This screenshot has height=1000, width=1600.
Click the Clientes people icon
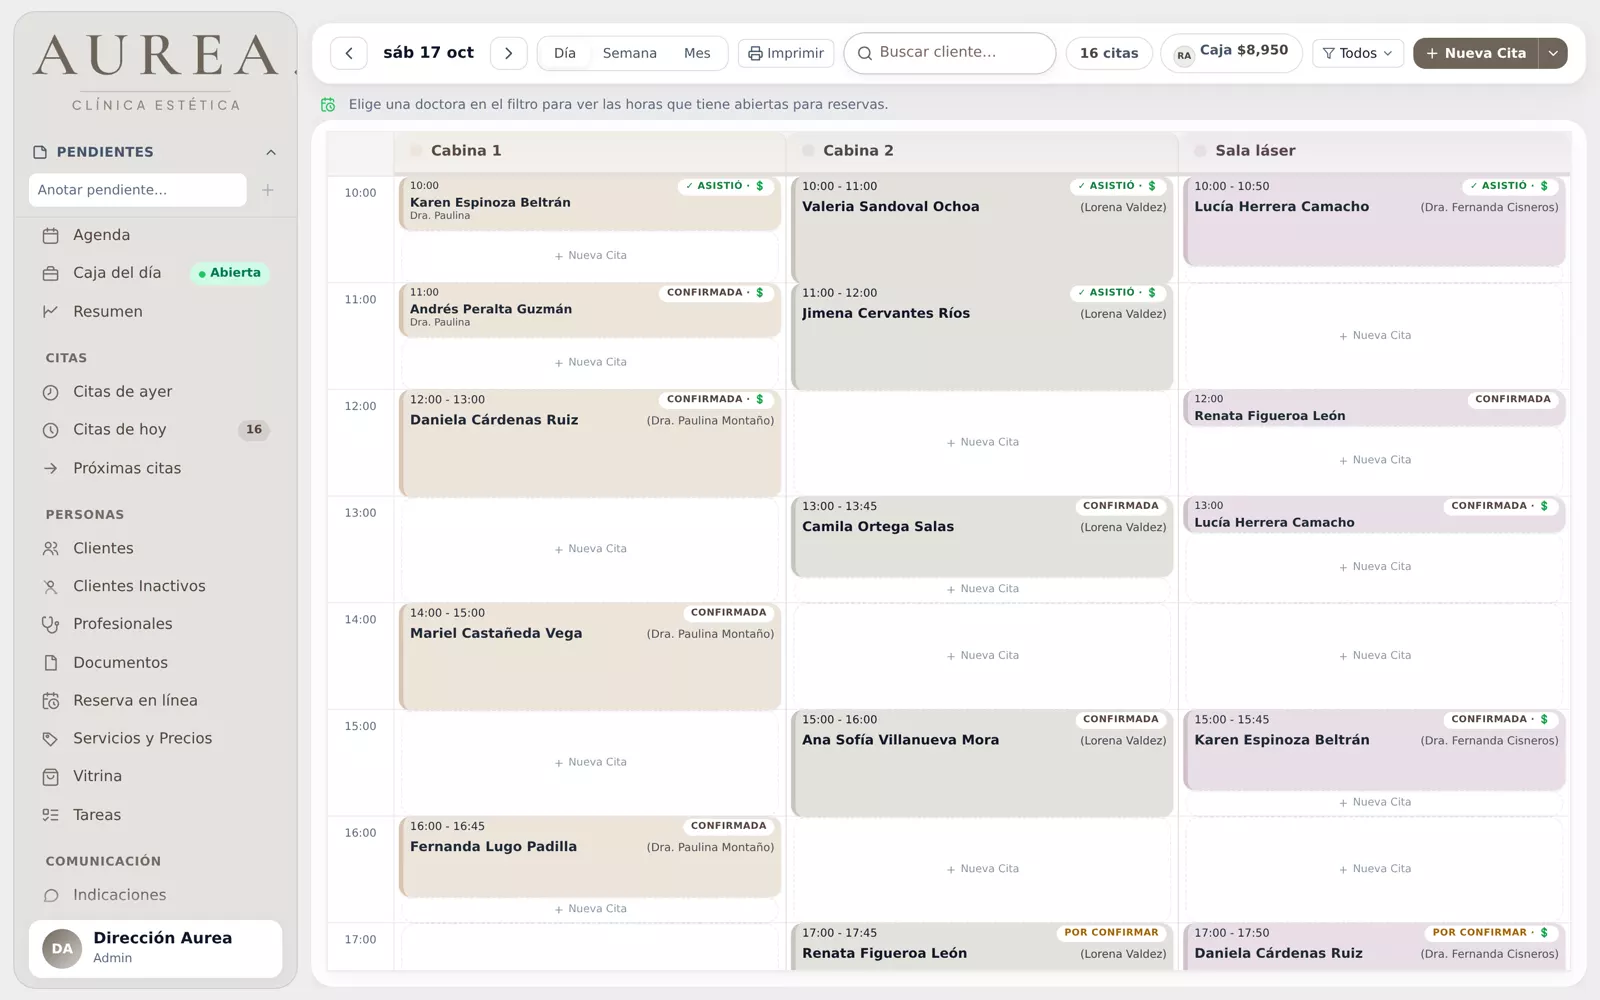[x=51, y=549]
